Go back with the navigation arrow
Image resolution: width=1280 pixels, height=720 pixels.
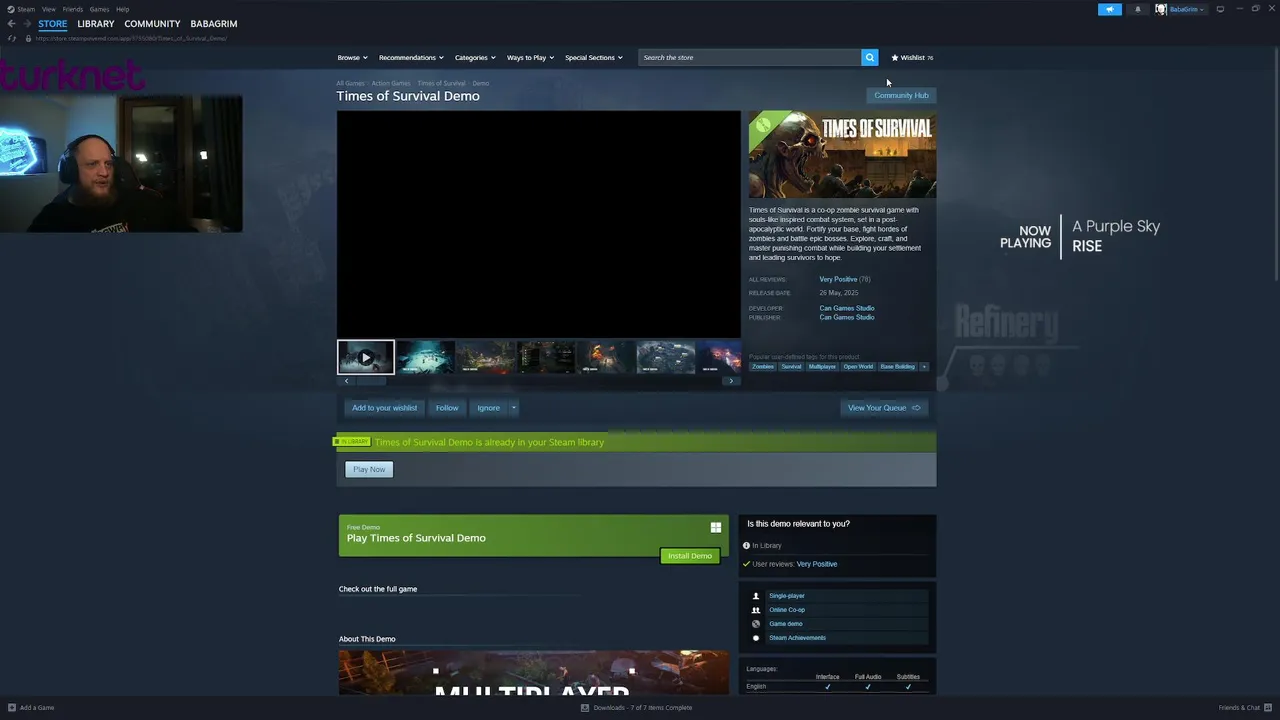[11, 23]
